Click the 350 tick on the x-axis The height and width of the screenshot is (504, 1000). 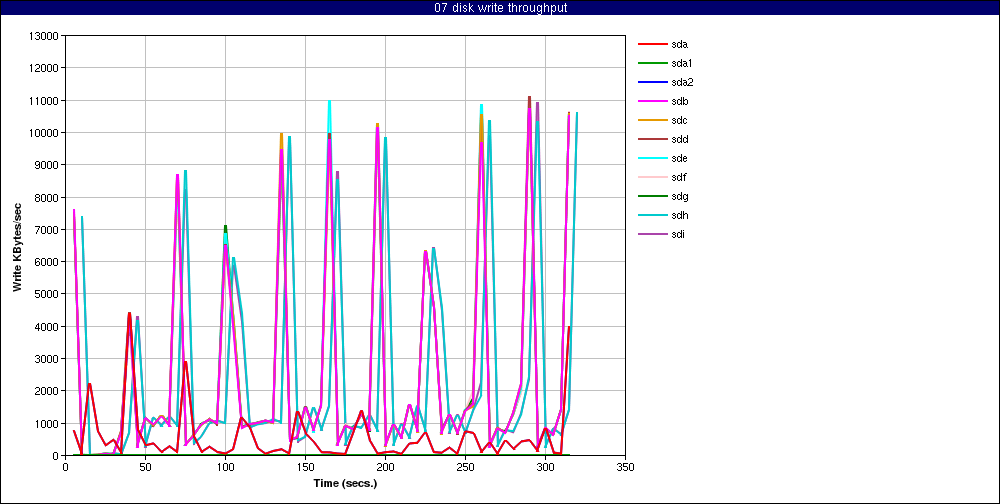pos(625,466)
